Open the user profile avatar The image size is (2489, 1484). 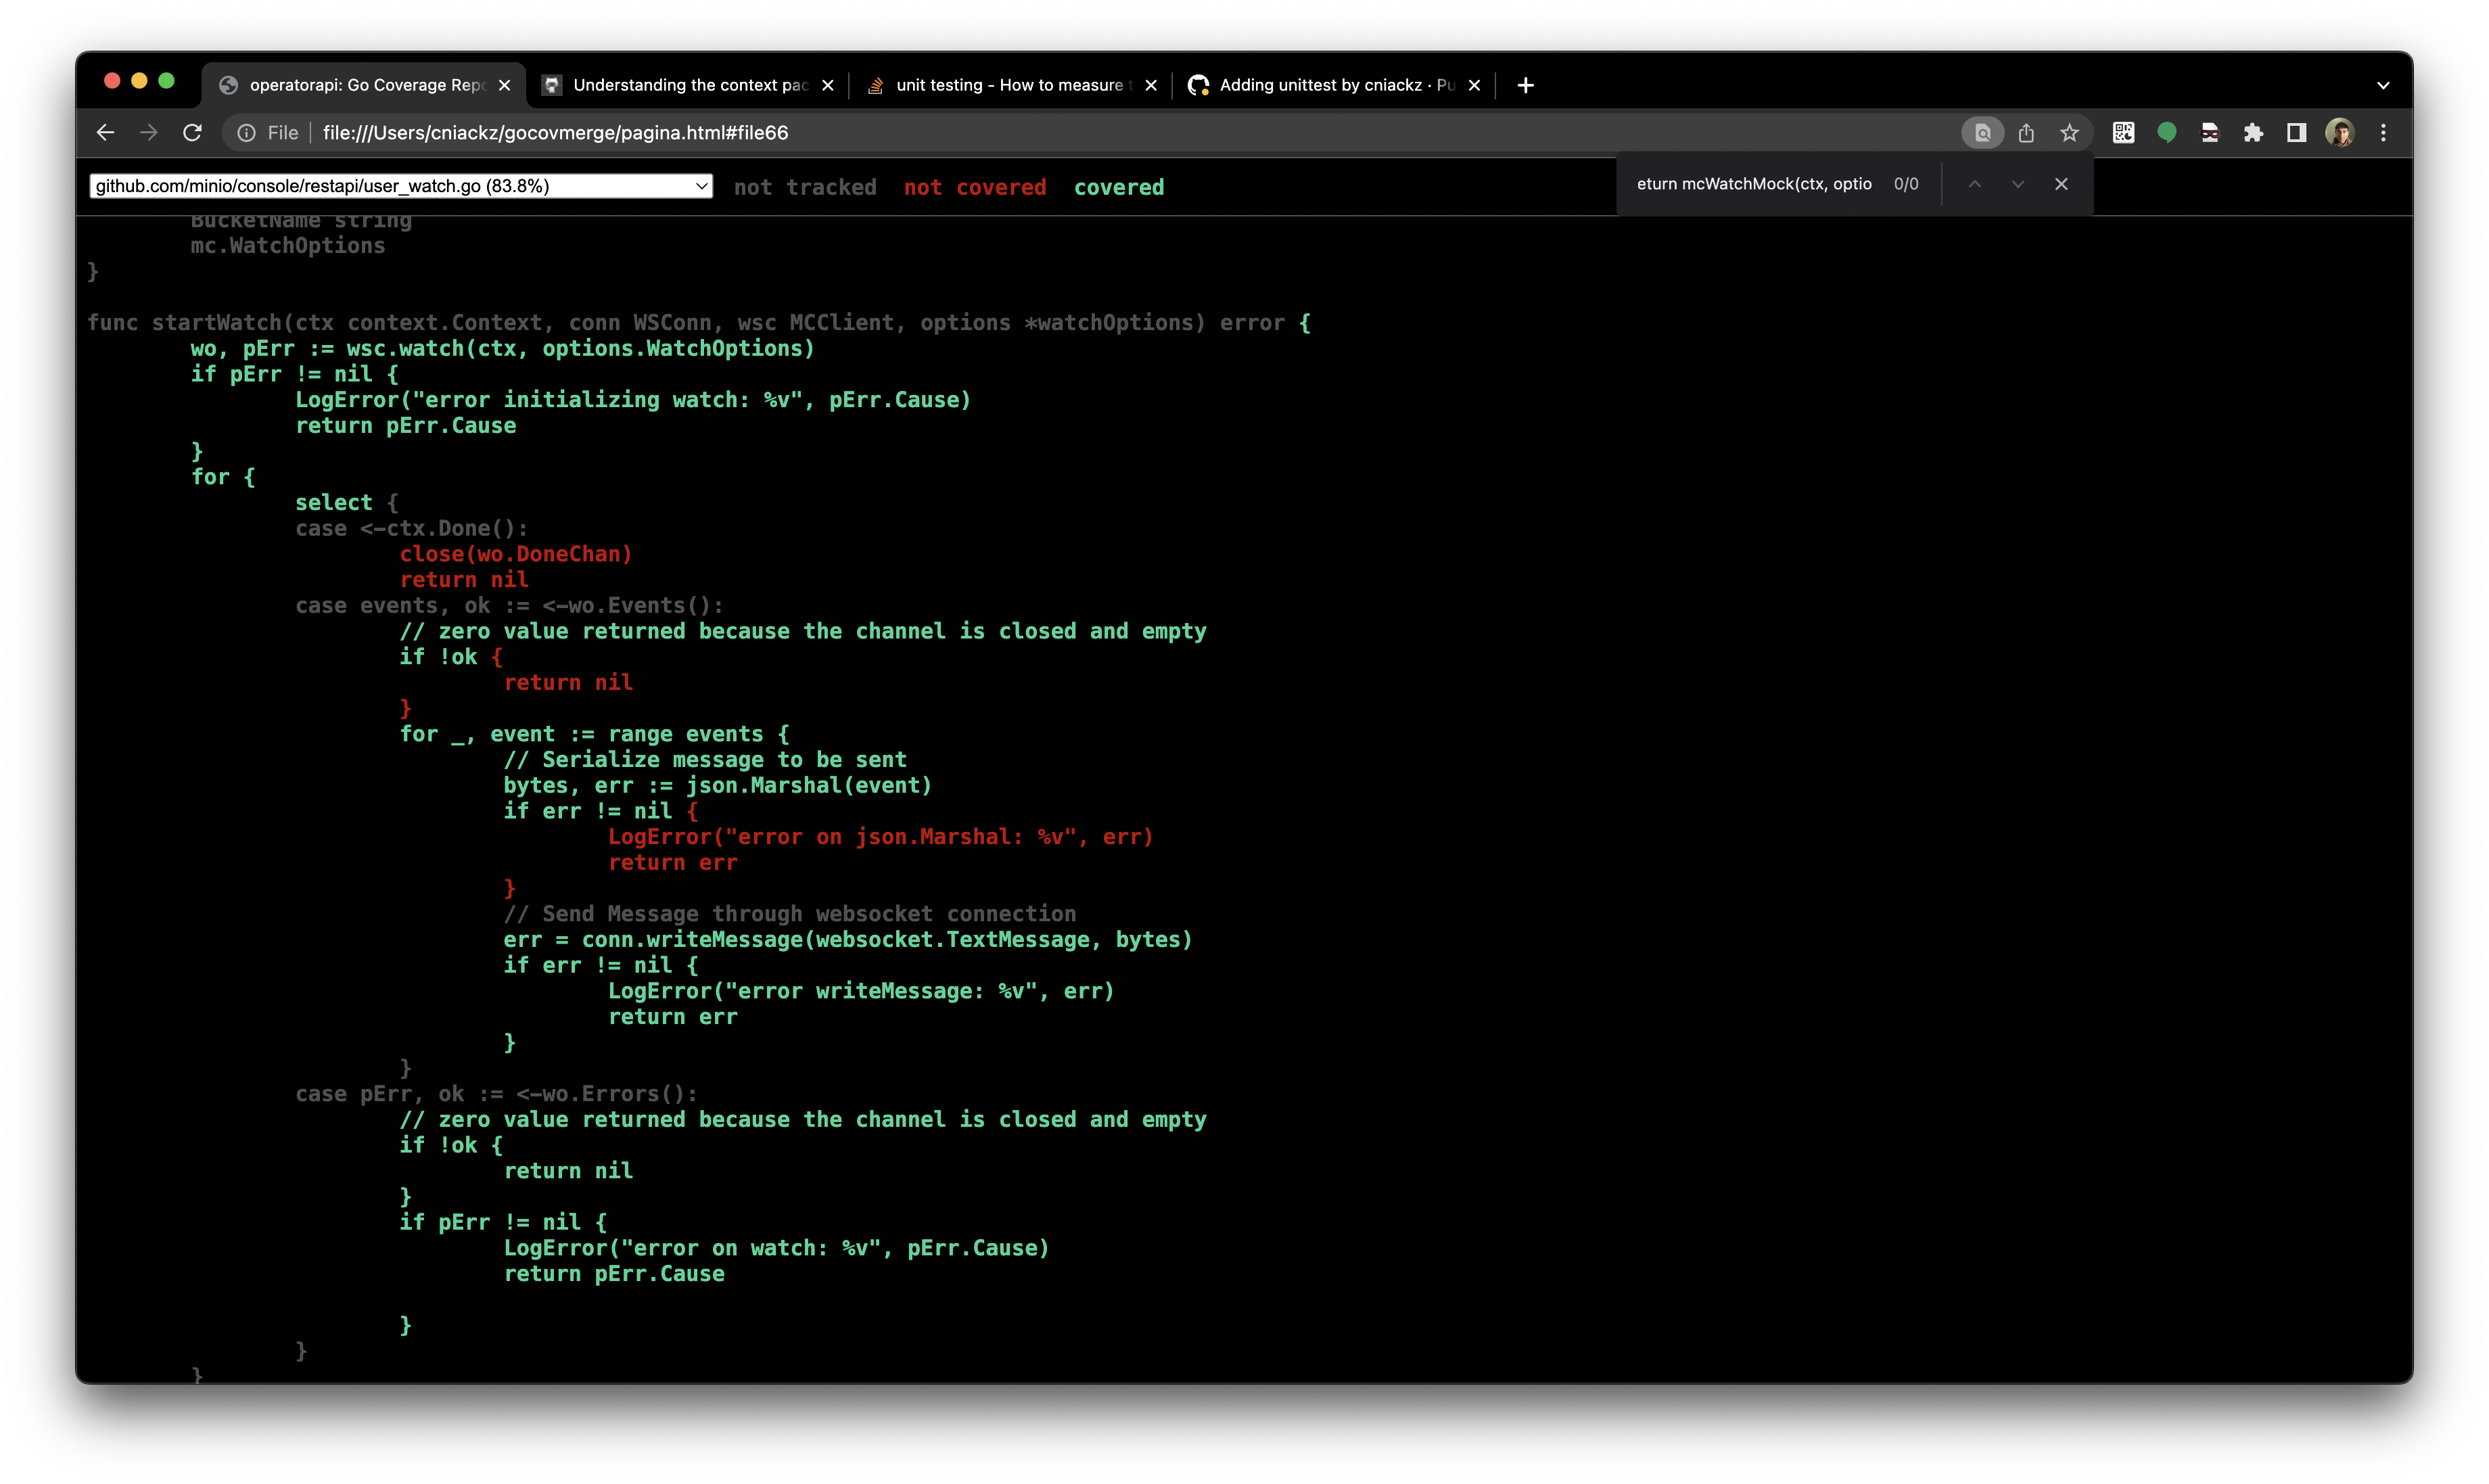pos(2339,133)
